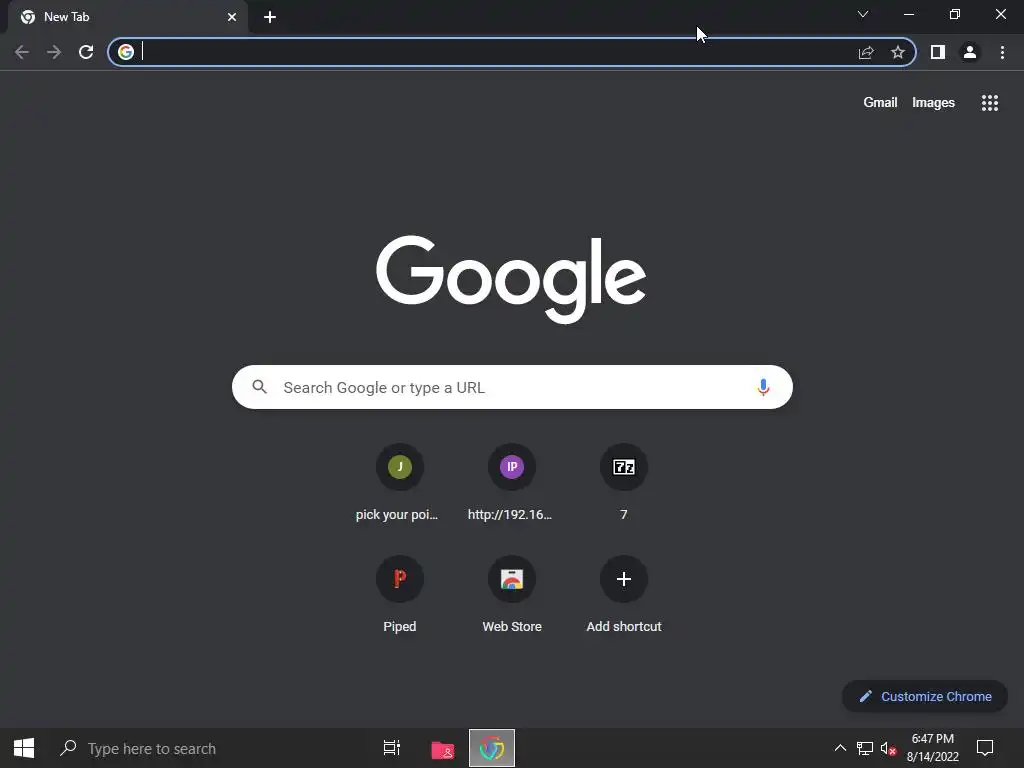Open the tab search dropdown chevron
This screenshot has width=1024, height=768.
(863, 14)
